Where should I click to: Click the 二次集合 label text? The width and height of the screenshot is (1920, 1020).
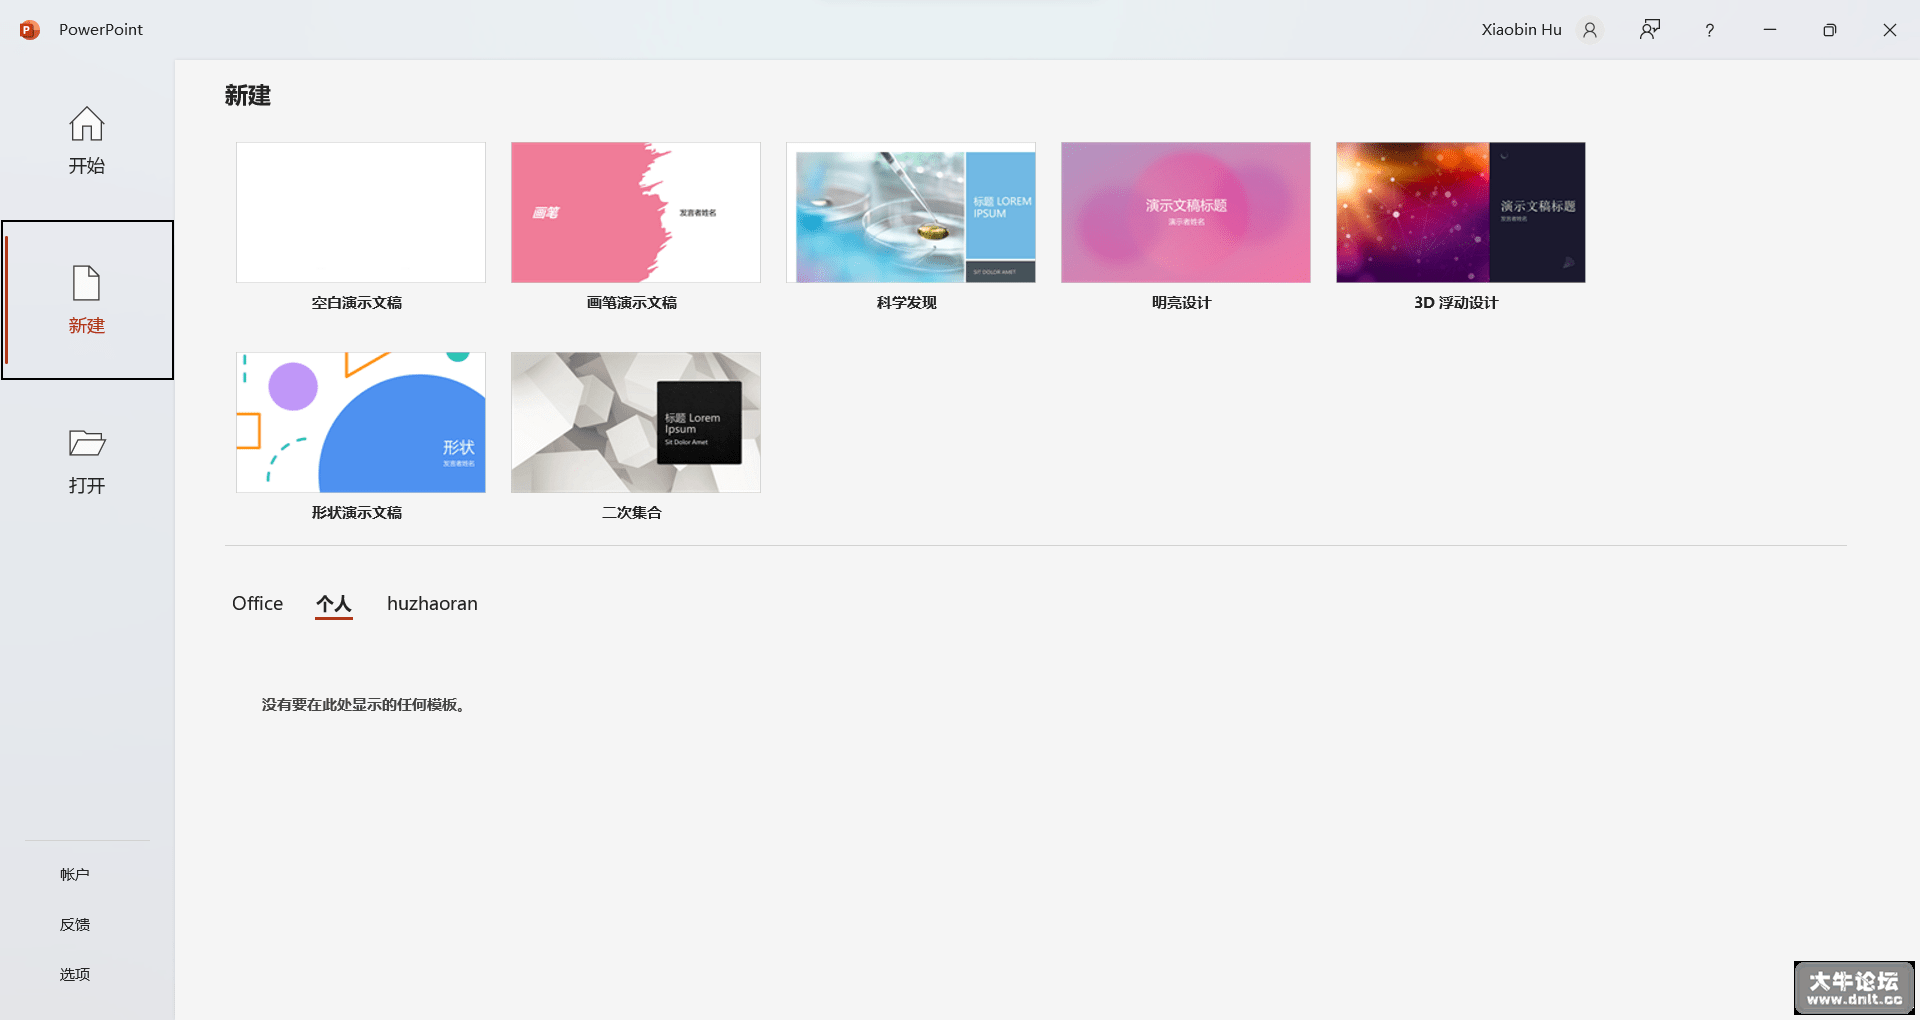click(632, 513)
